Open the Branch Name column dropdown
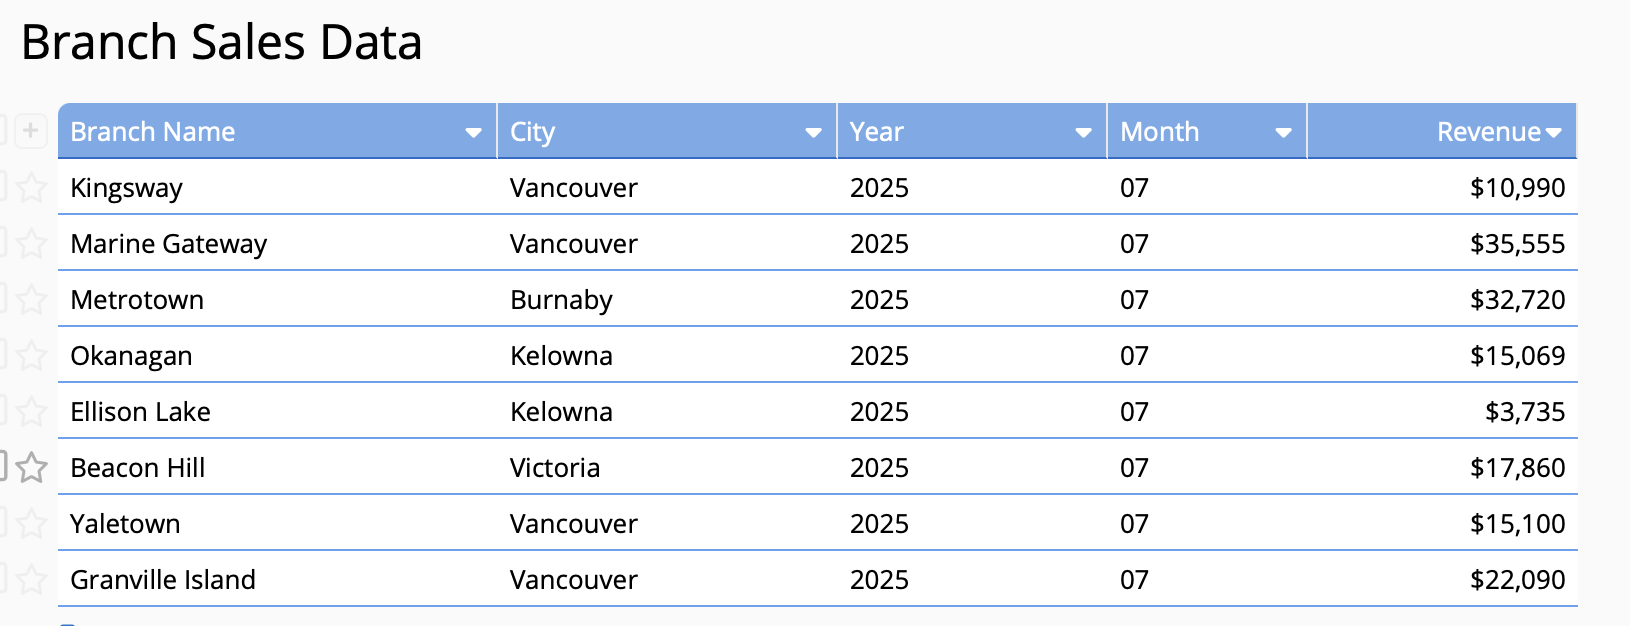1630x626 pixels. tap(473, 132)
